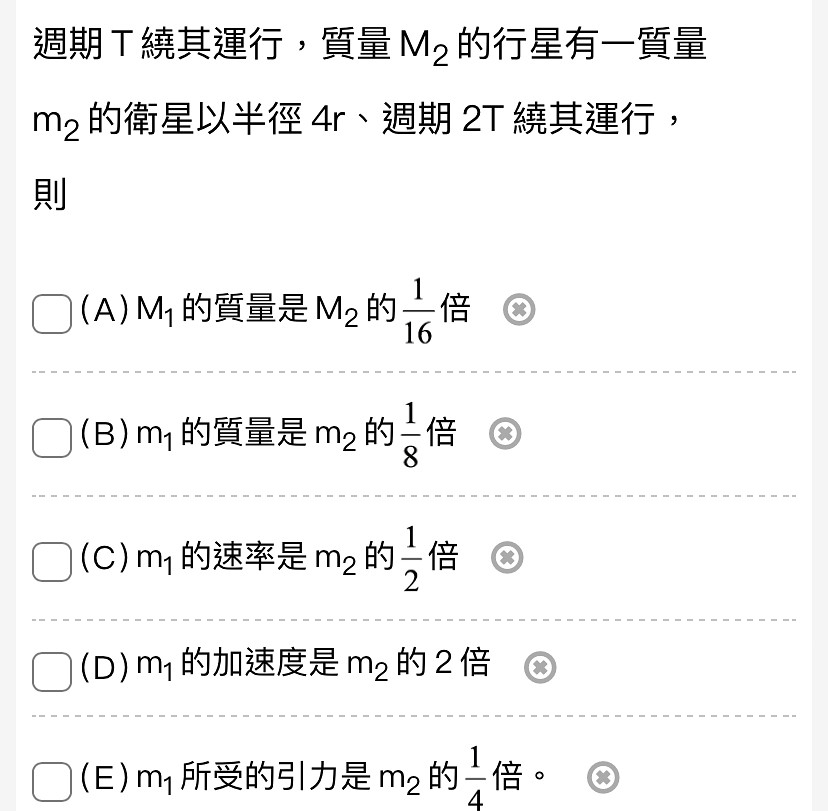Check option (C) m1 speed 1/2 times
This screenshot has height=811, width=828.
52,562
